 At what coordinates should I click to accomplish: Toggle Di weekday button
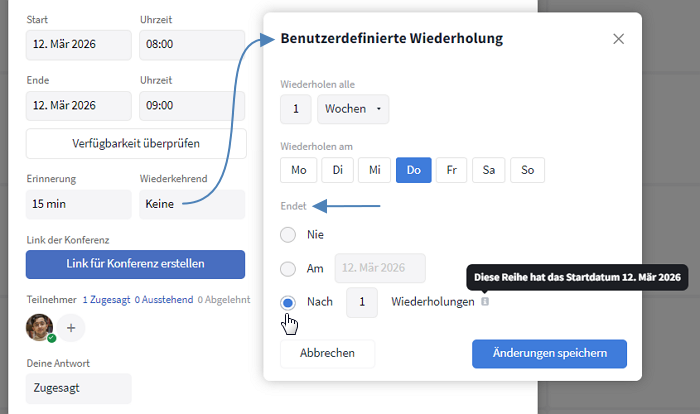(x=338, y=170)
